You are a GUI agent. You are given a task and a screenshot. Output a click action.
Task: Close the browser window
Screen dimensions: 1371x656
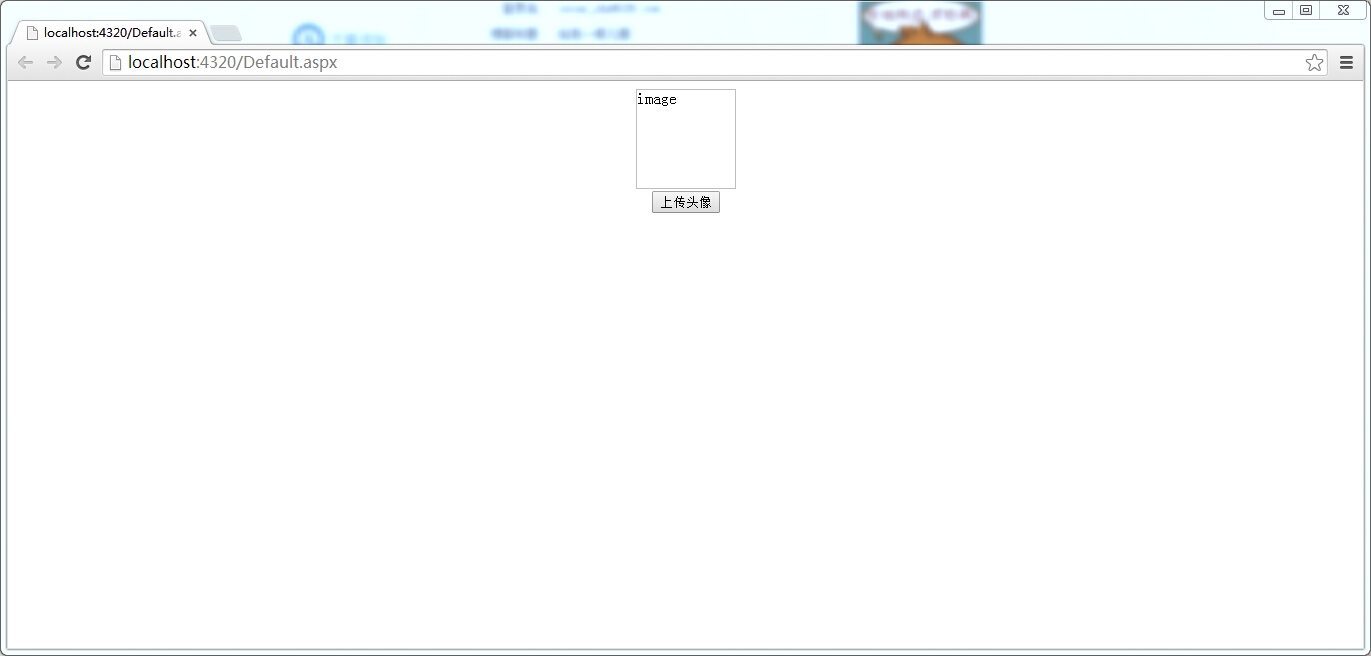point(1343,10)
